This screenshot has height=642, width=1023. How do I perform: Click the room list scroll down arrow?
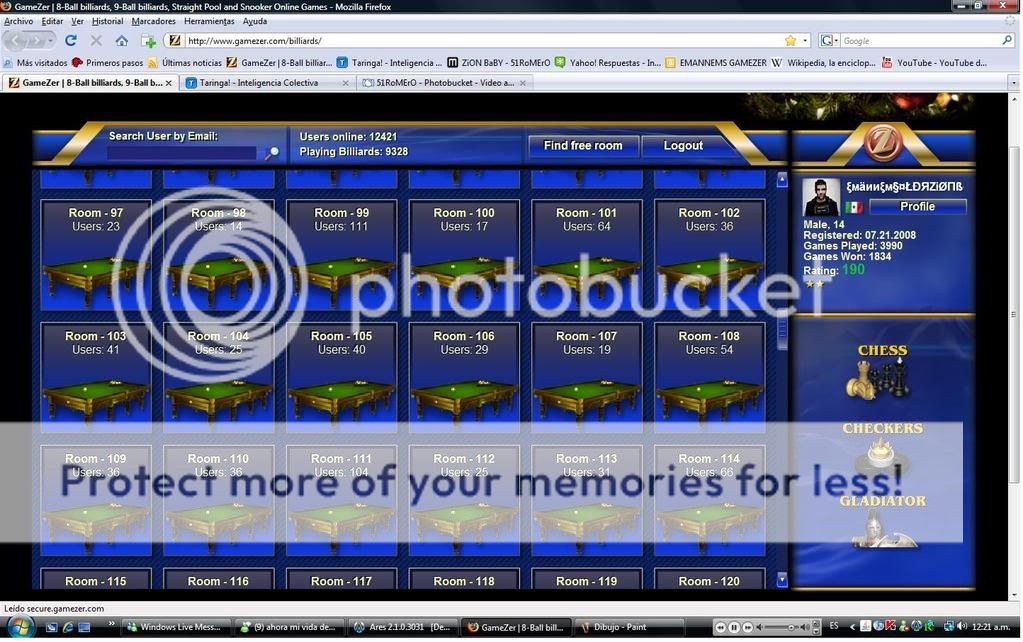click(x=782, y=579)
